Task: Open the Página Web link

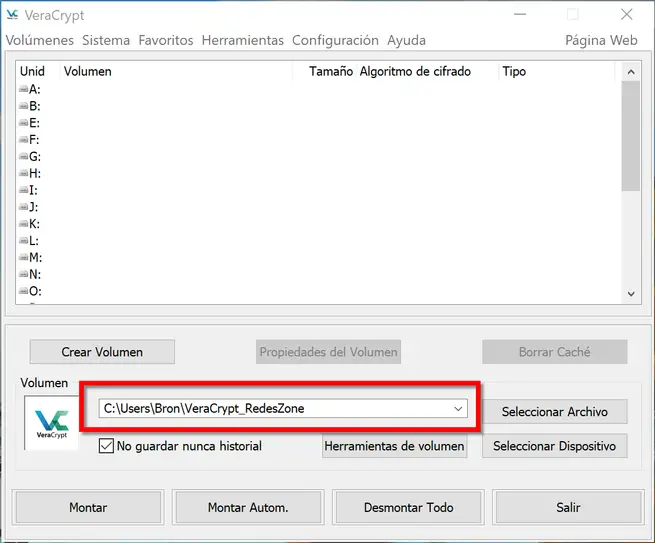Action: click(601, 40)
